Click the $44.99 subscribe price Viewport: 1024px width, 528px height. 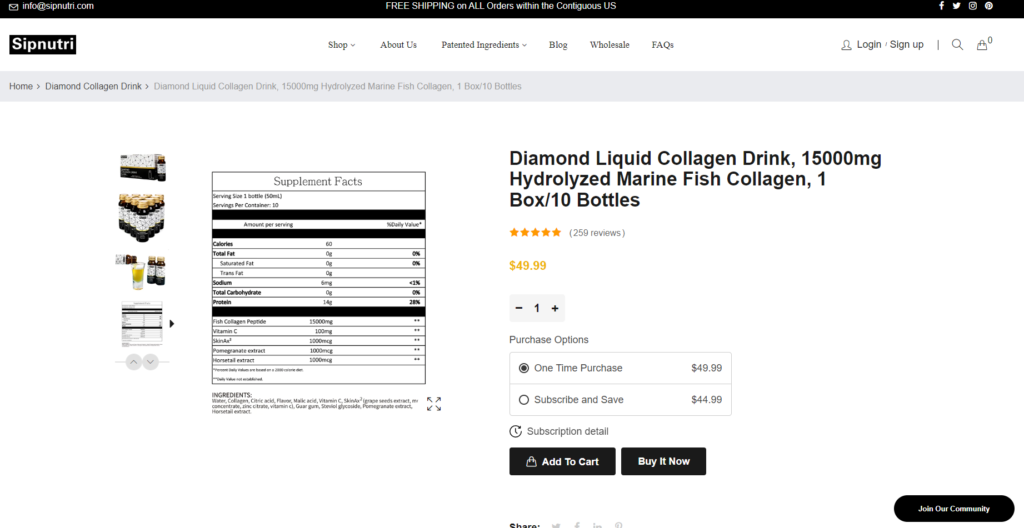pos(707,399)
